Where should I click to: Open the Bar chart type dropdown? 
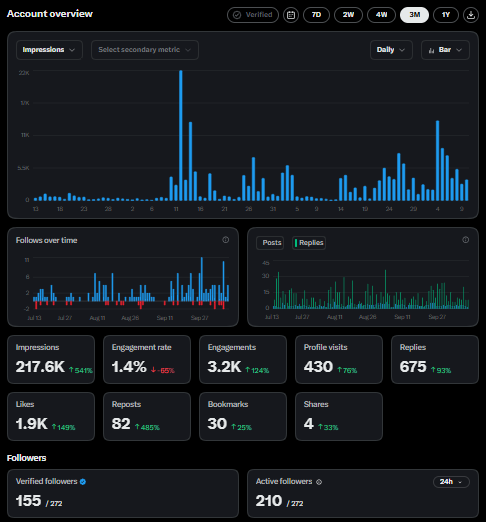pyautogui.click(x=445, y=50)
